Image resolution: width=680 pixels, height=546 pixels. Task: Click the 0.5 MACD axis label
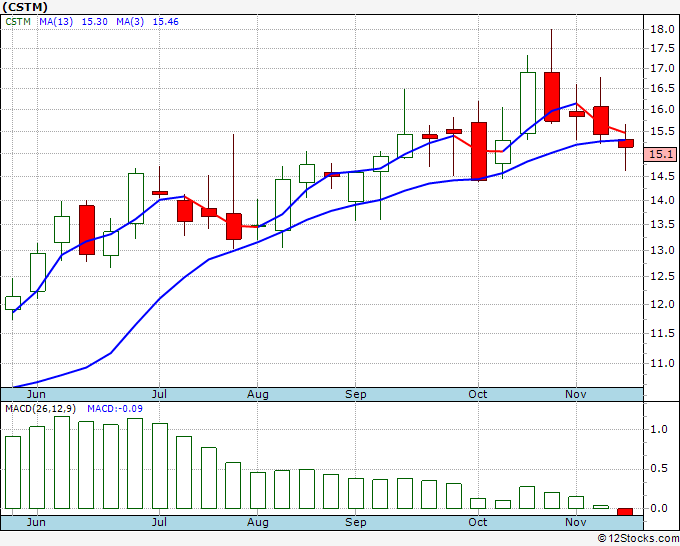pos(659,469)
